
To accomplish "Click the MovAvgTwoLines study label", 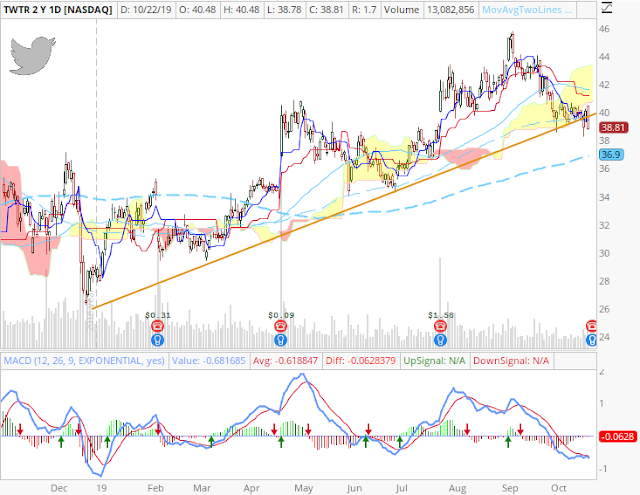I will 527,10.
